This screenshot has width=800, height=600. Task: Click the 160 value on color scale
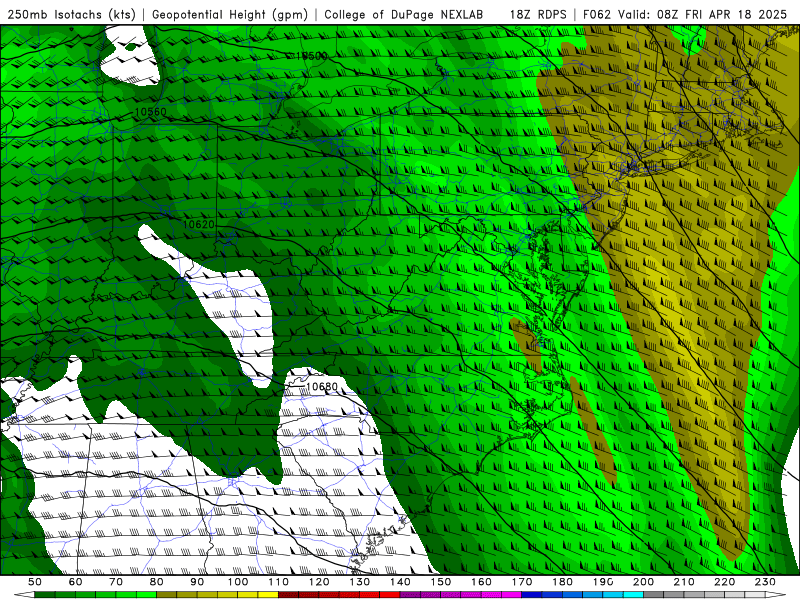481,582
